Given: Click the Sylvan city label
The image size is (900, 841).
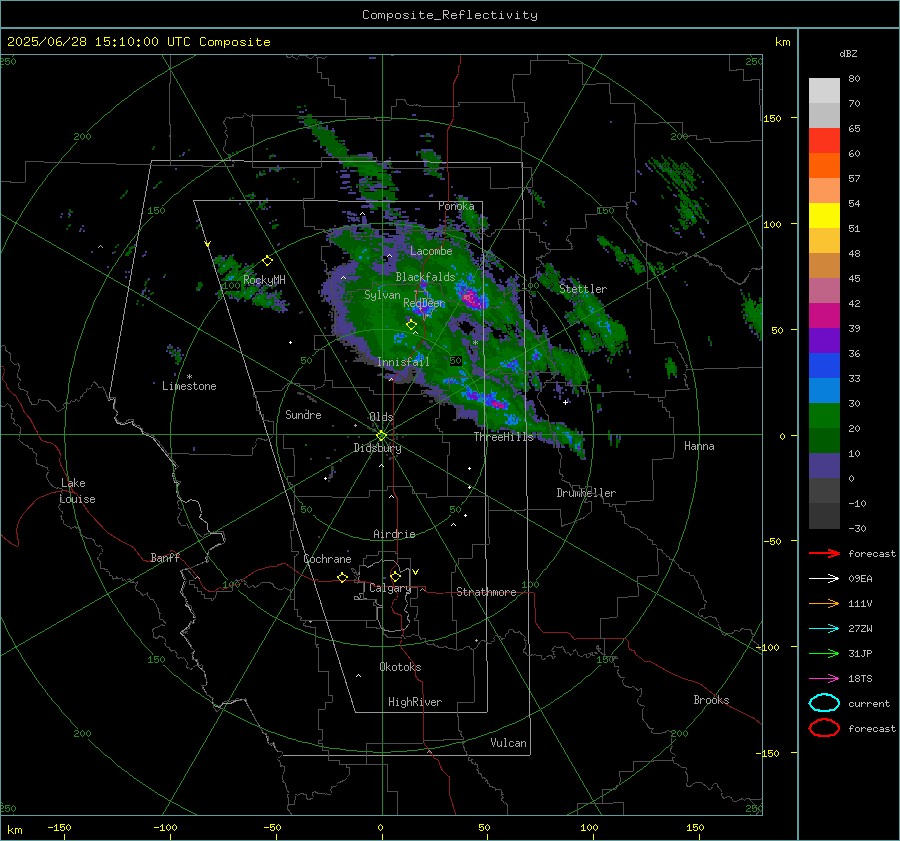Looking at the screenshot, I should [x=382, y=295].
